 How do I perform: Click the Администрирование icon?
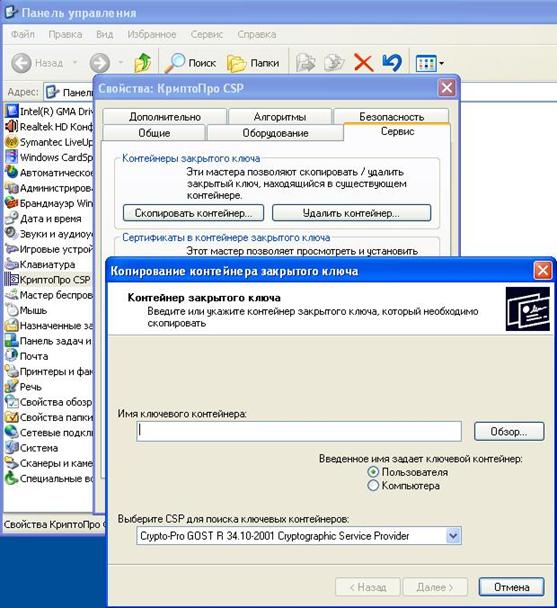coord(12,188)
